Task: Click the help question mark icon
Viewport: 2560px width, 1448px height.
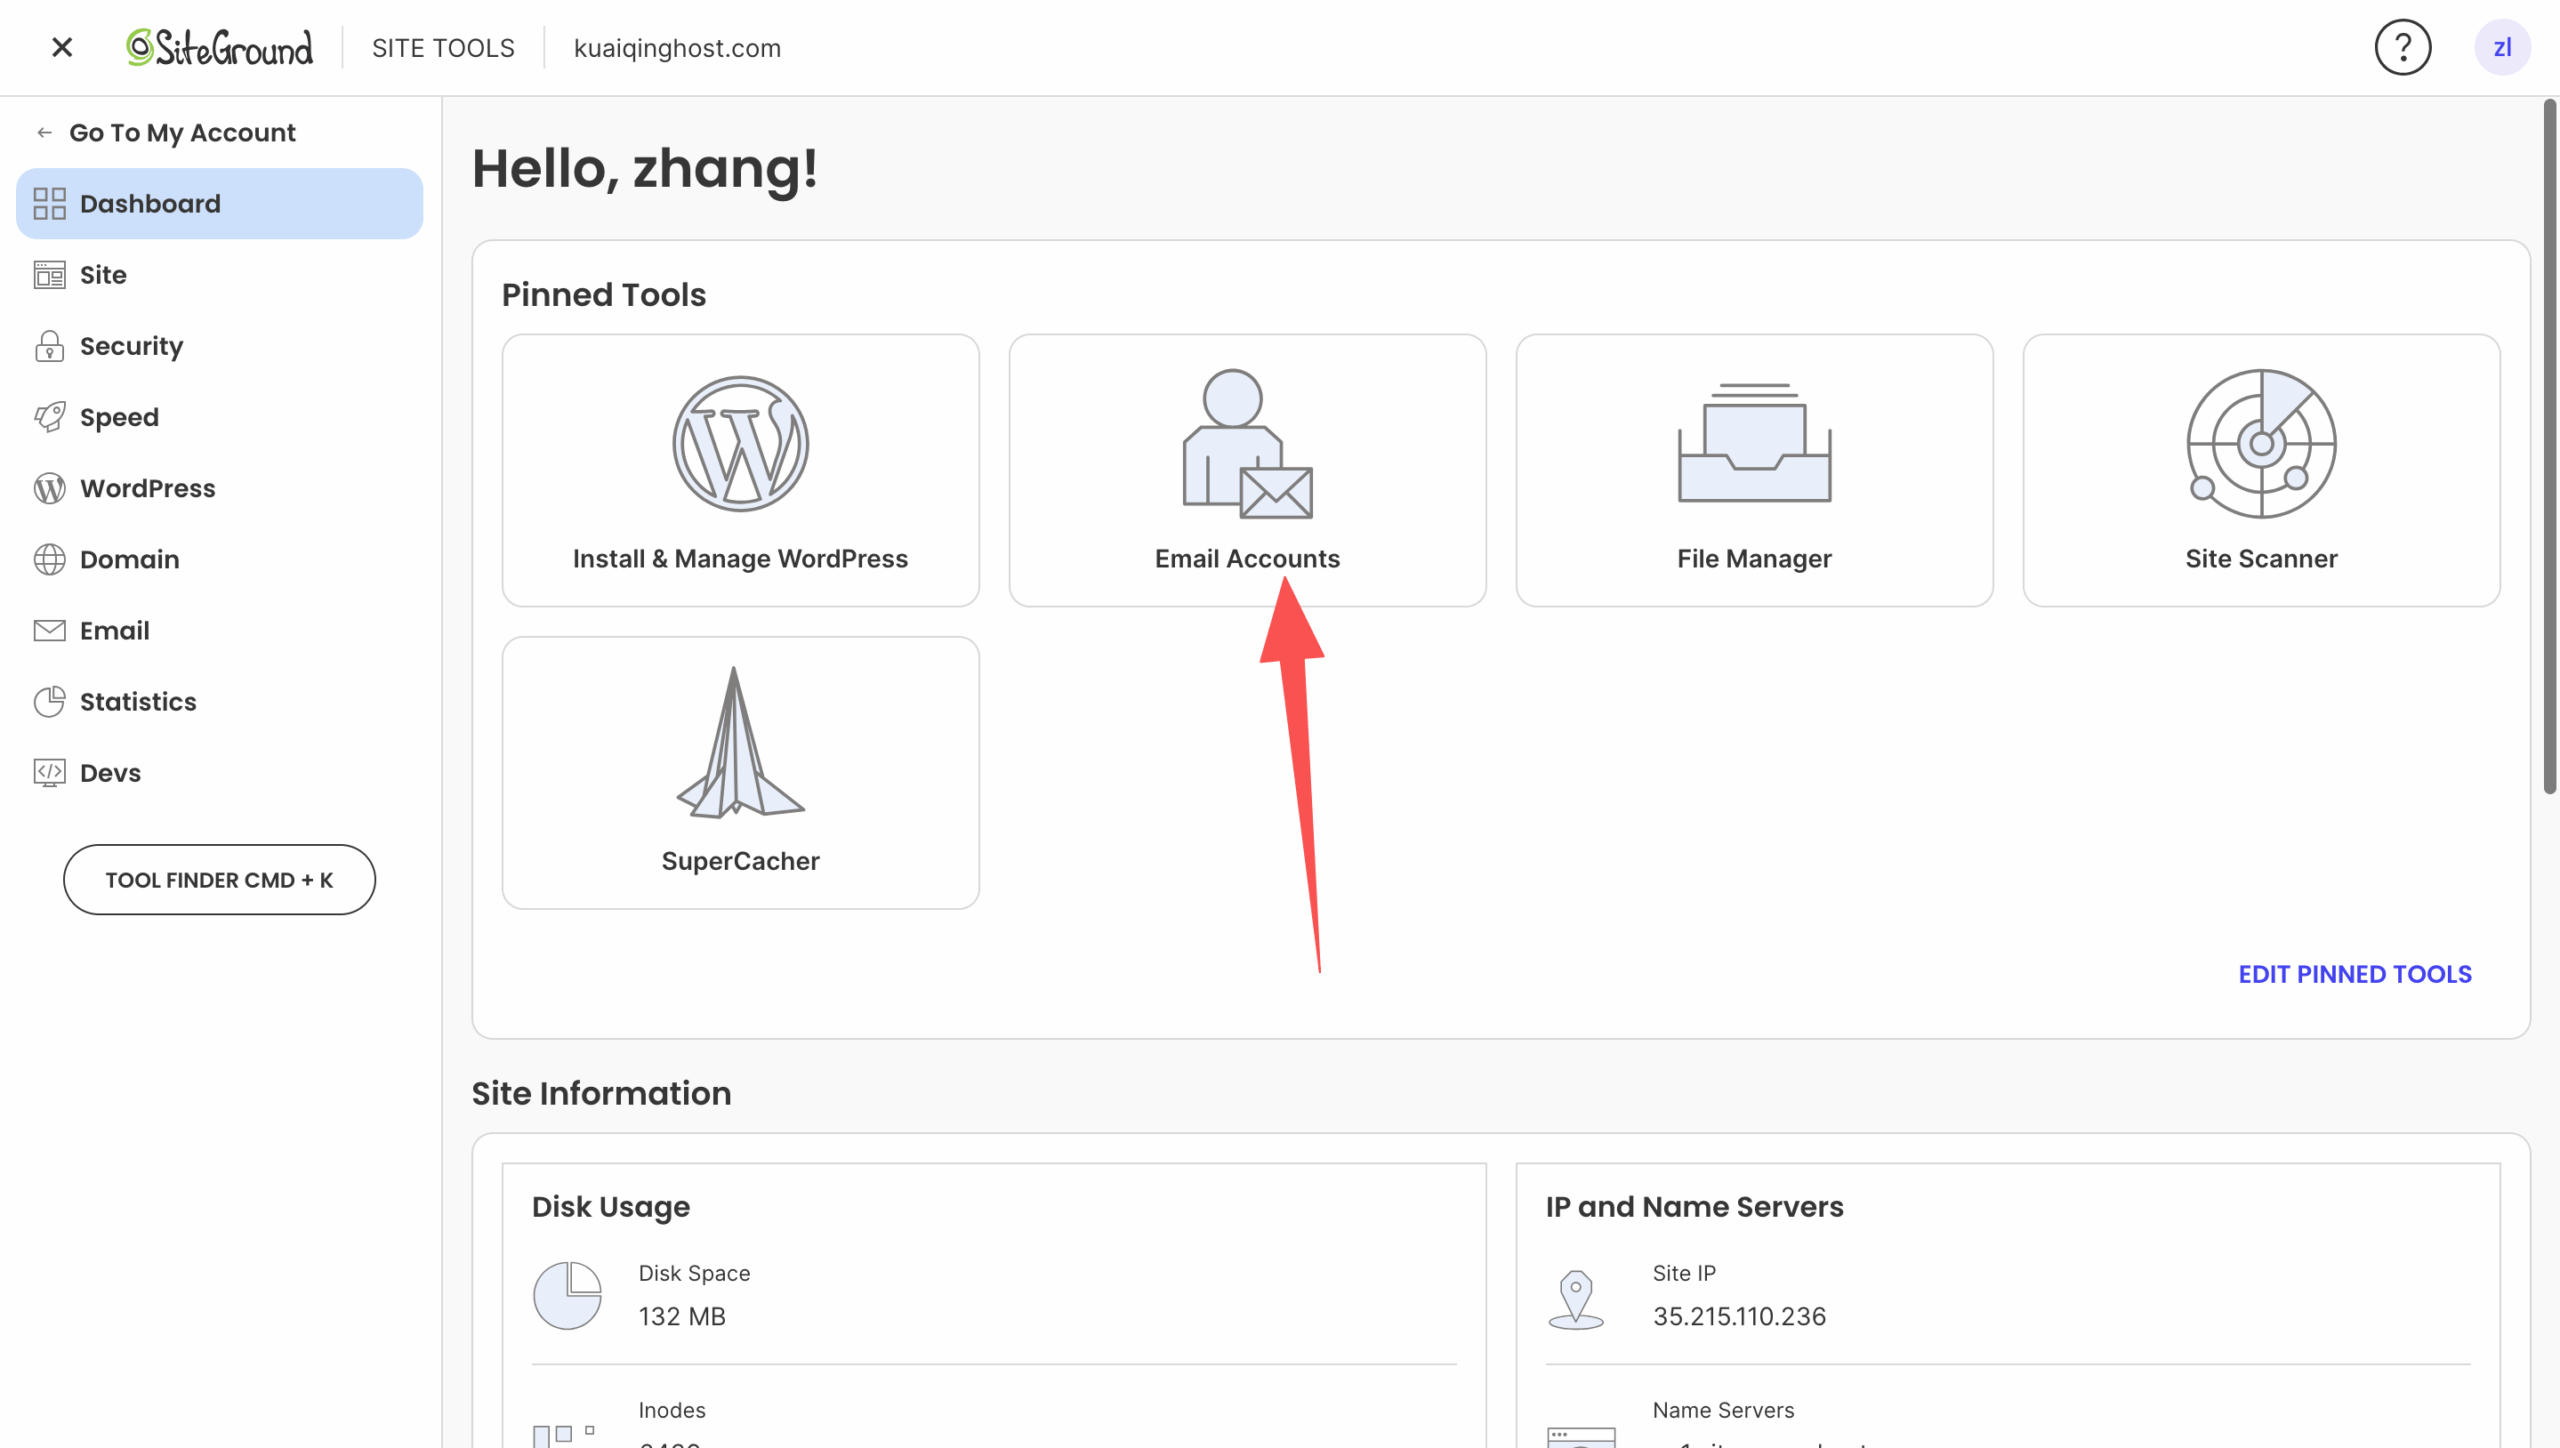Action: [2402, 47]
